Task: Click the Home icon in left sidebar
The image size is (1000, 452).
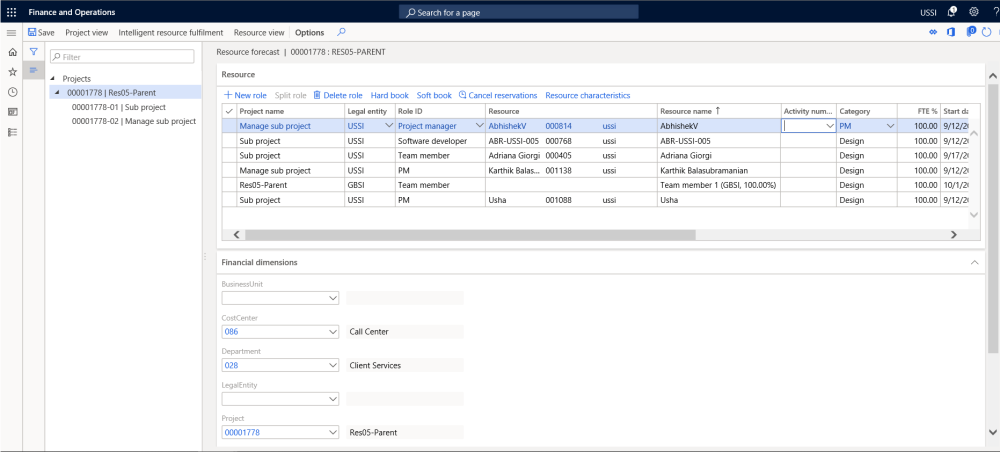Action: [11, 52]
